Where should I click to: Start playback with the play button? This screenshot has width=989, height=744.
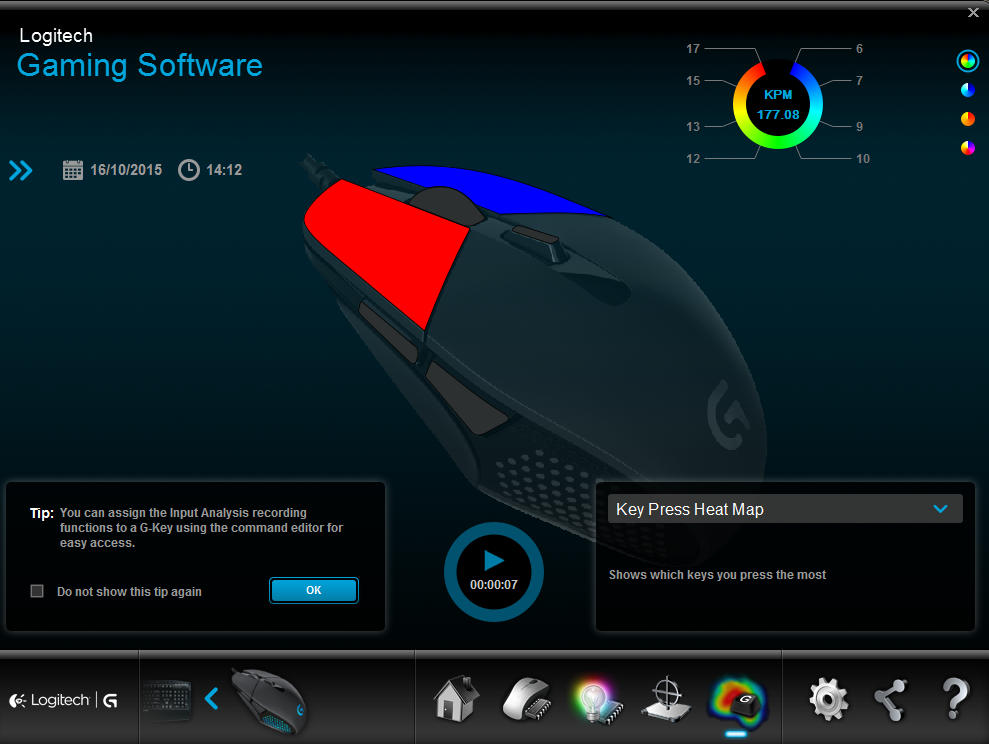494,561
